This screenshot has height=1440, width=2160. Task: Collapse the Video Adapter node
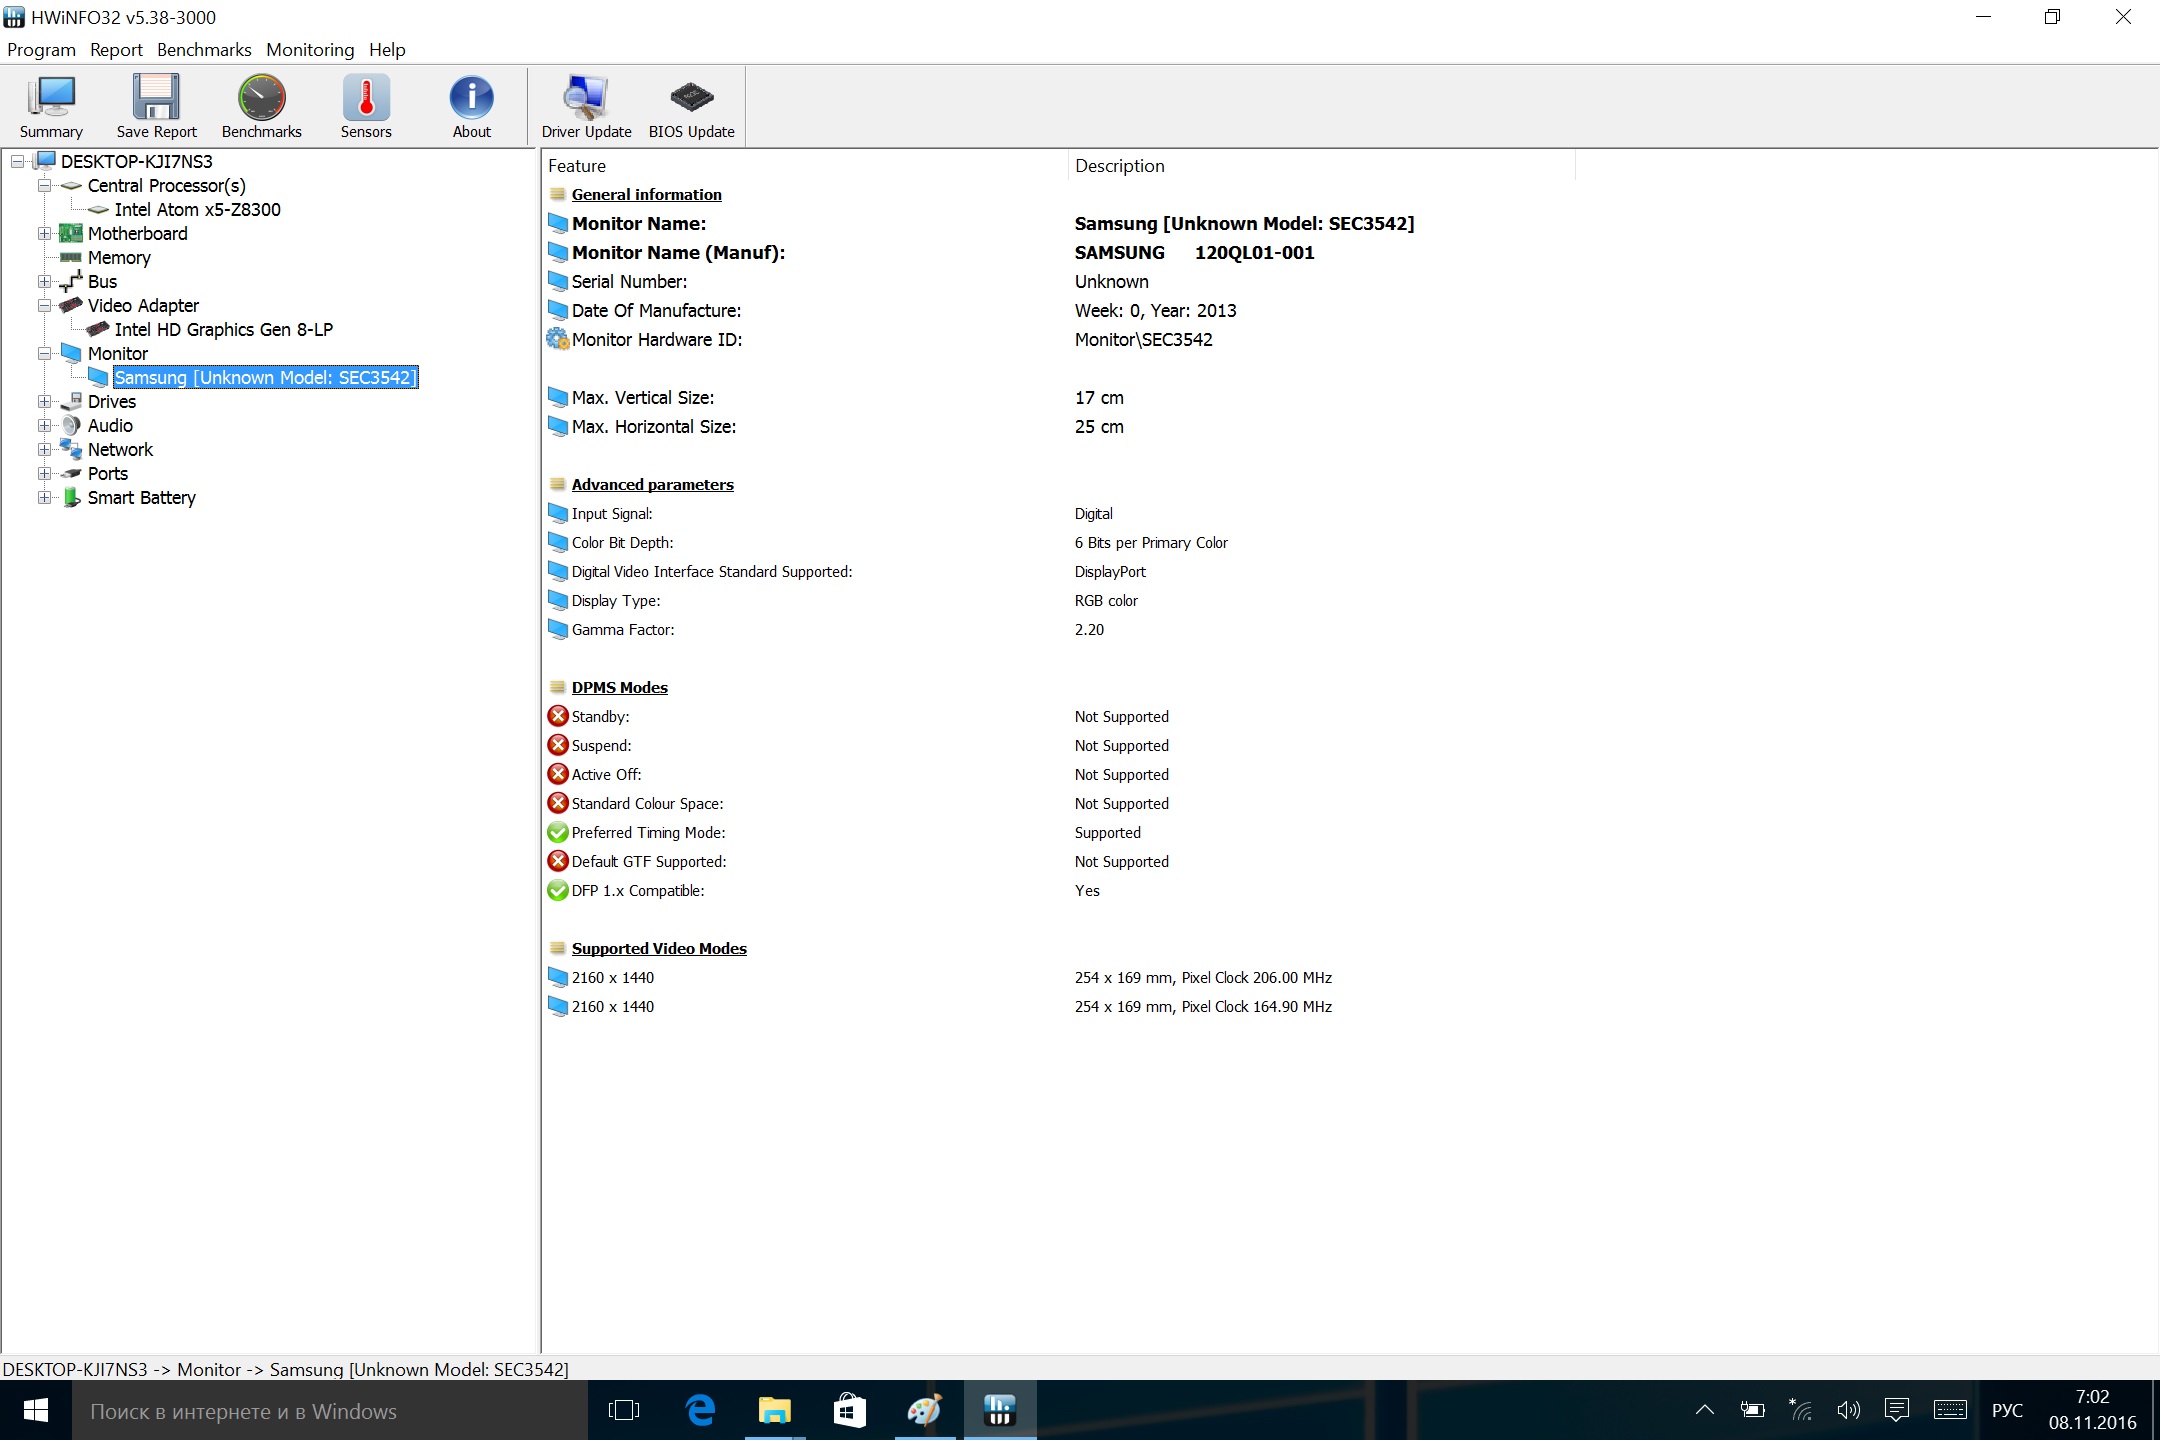click(44, 305)
